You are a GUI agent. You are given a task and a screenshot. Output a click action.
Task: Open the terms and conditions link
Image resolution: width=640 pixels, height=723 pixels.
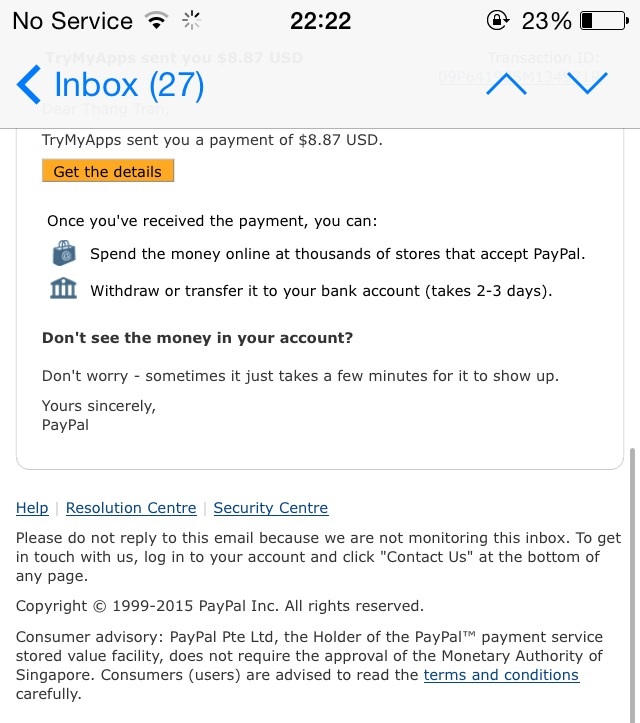click(501, 675)
